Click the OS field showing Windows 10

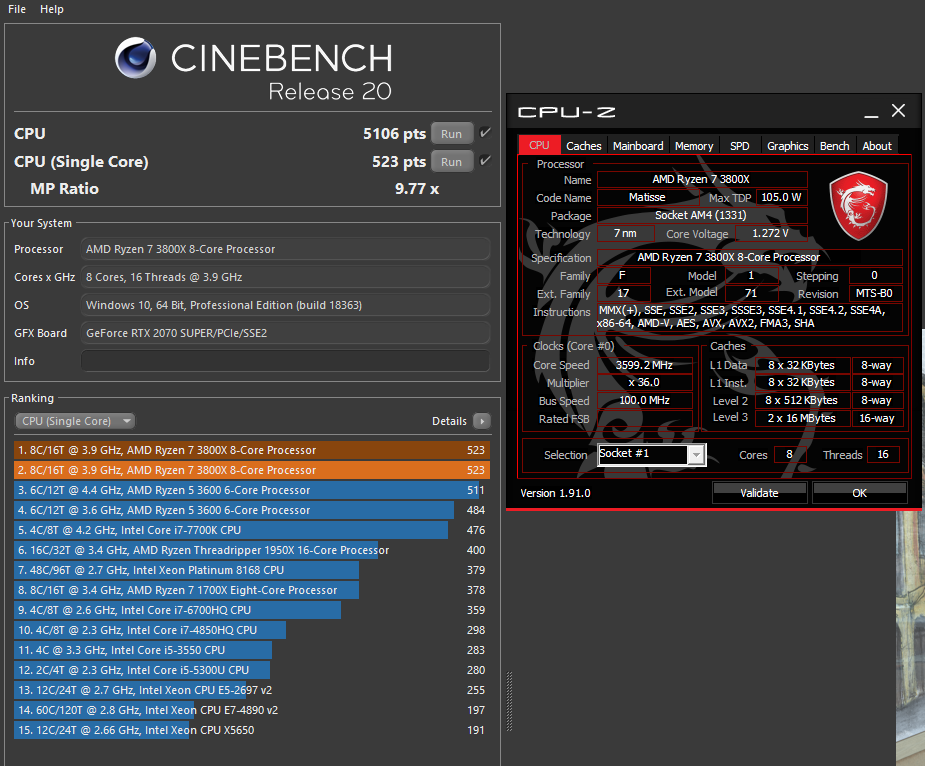286,305
